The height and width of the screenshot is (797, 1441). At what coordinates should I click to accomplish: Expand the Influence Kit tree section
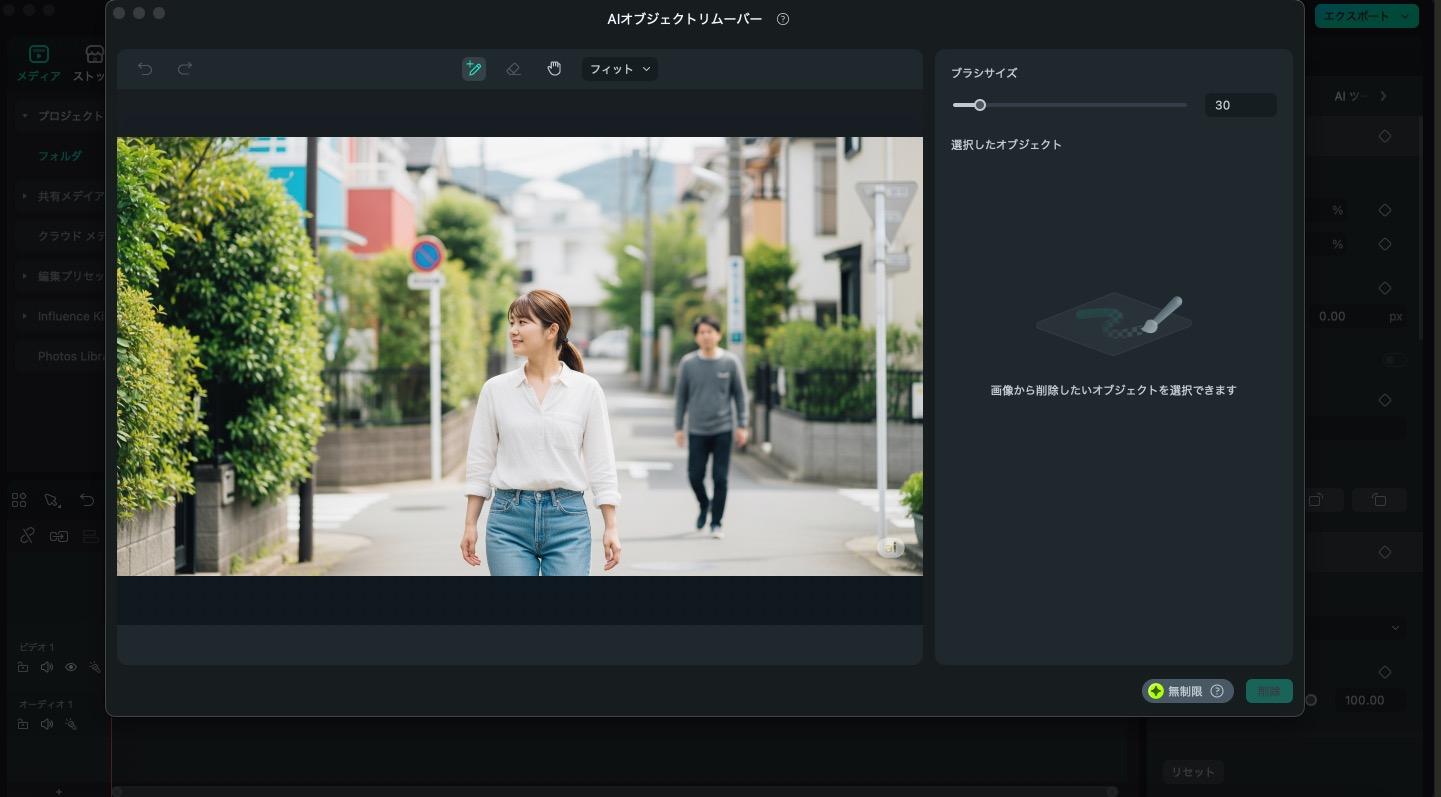tap(24, 316)
